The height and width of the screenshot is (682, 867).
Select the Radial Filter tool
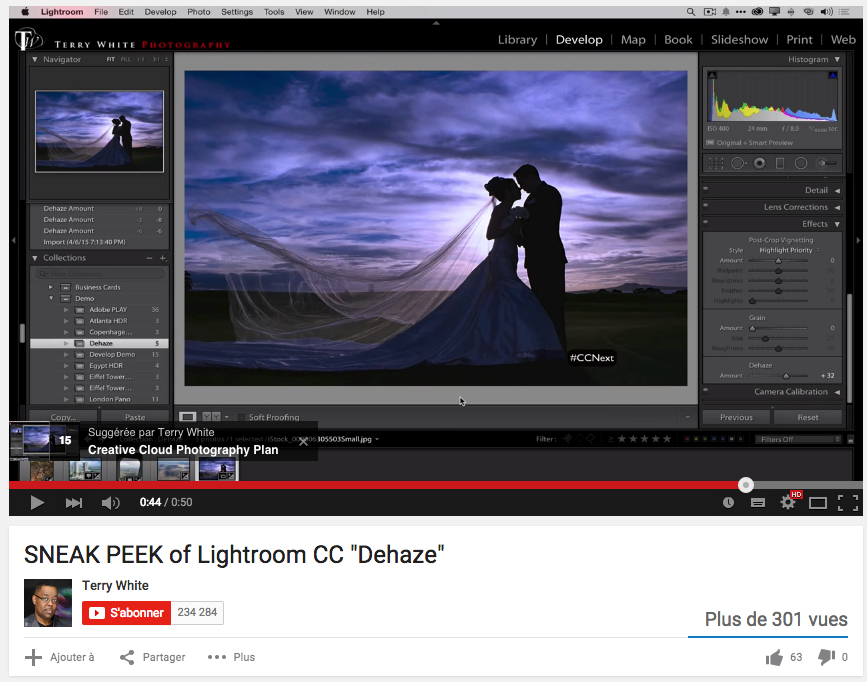[801, 163]
